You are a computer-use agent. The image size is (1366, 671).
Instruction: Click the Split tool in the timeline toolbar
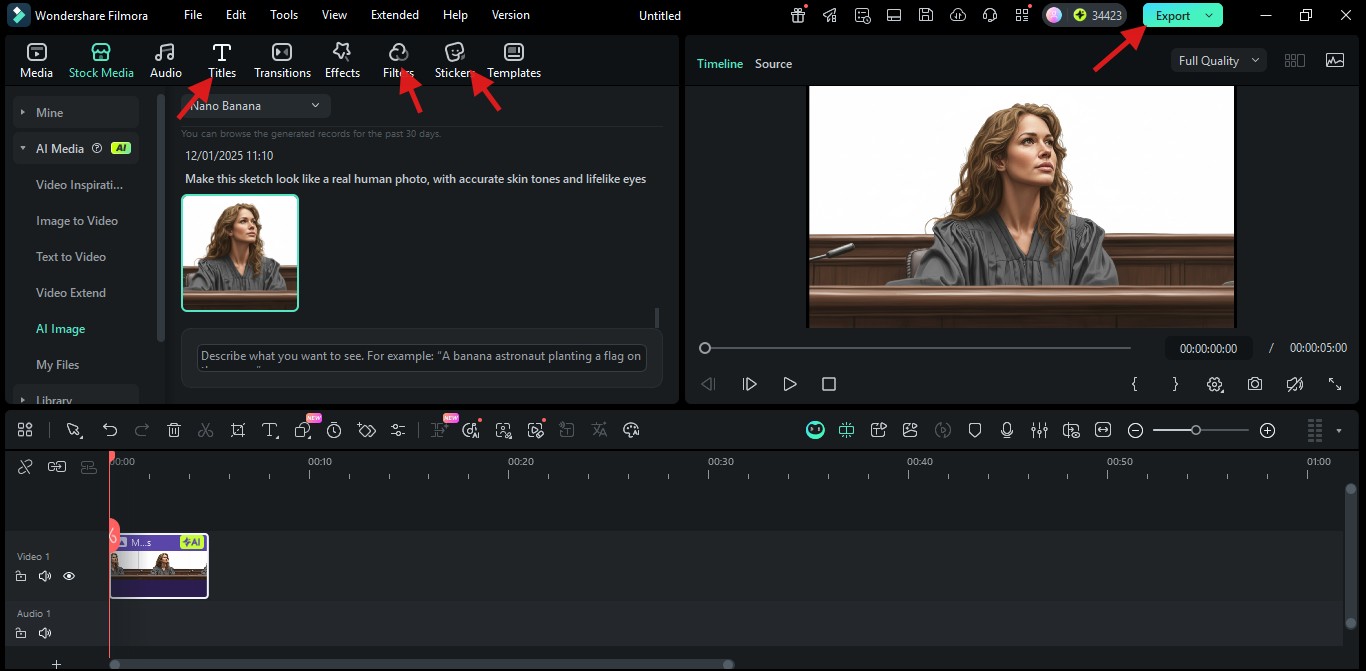205,430
